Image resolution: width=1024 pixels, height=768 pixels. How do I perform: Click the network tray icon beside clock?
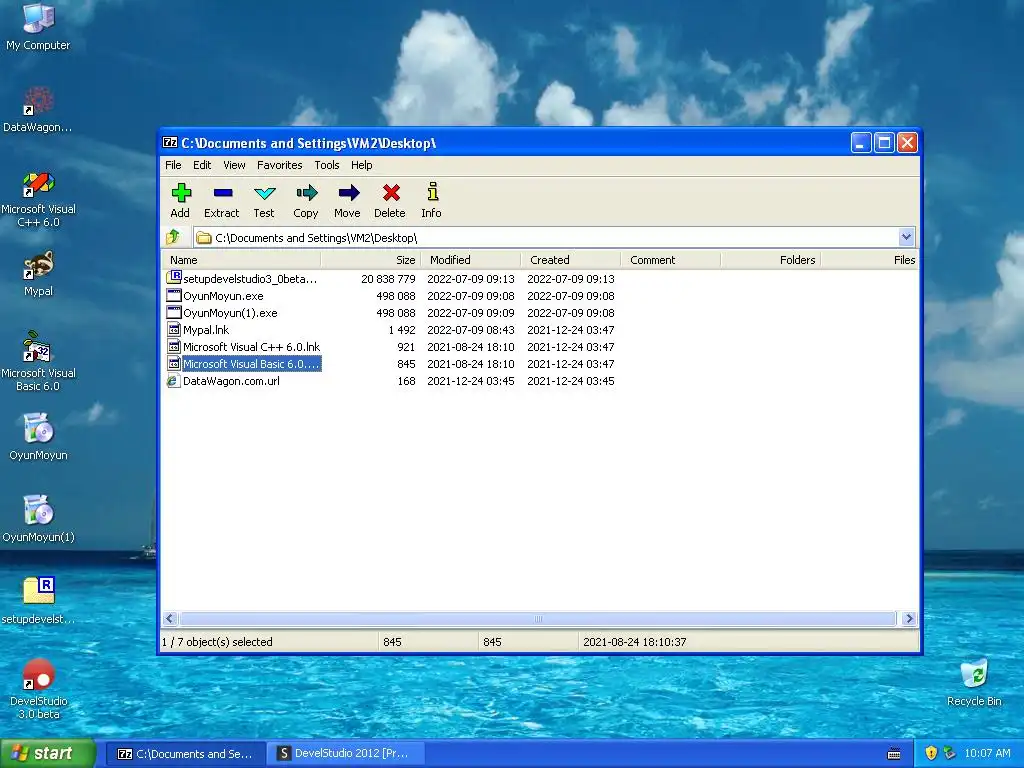tap(950, 753)
